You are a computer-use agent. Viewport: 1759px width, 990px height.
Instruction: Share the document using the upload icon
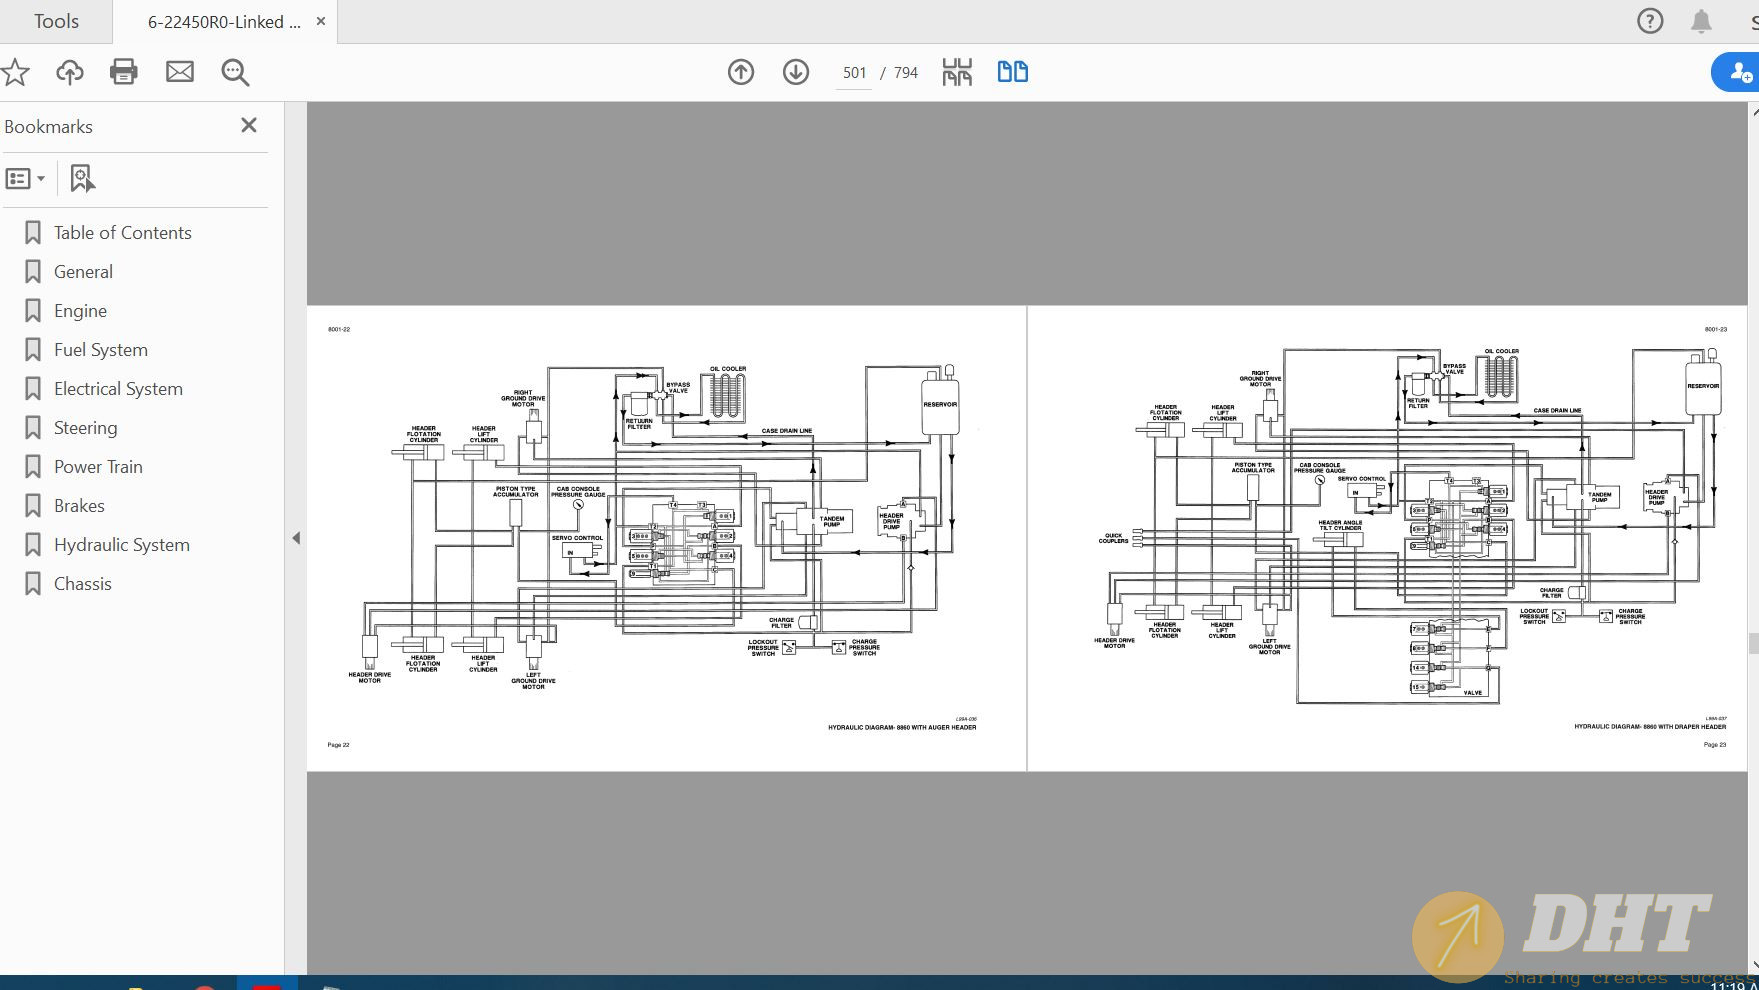(x=69, y=71)
